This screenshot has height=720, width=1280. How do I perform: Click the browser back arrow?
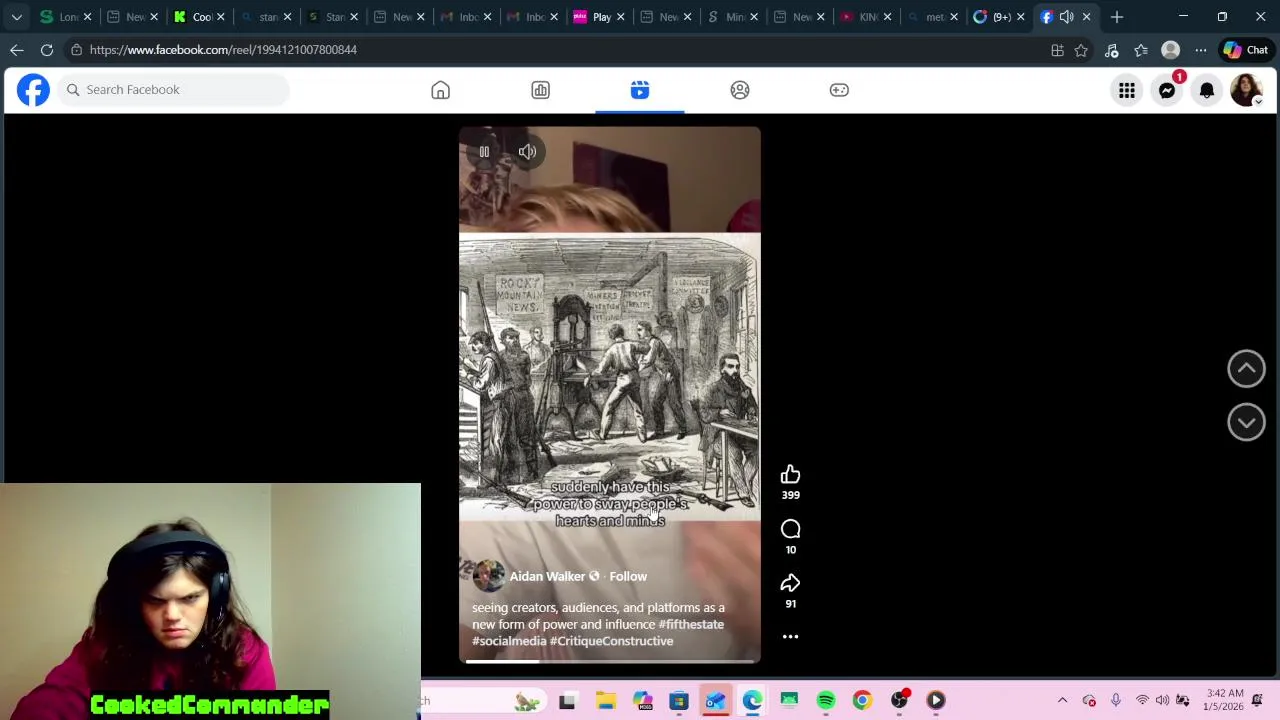click(x=17, y=50)
